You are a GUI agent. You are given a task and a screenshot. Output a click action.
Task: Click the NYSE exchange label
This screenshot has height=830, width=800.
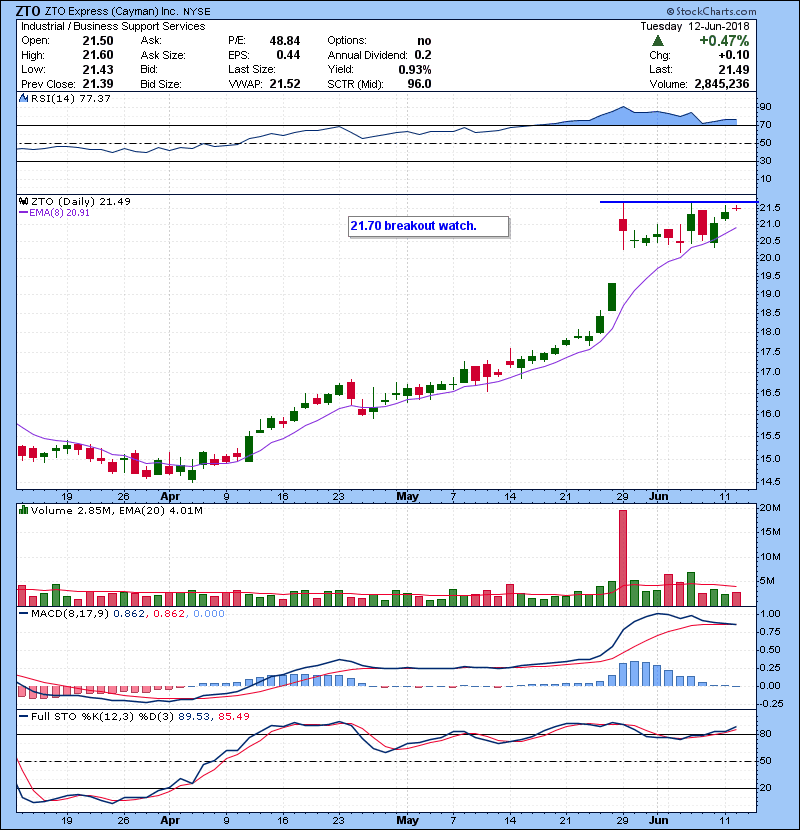coord(197,12)
